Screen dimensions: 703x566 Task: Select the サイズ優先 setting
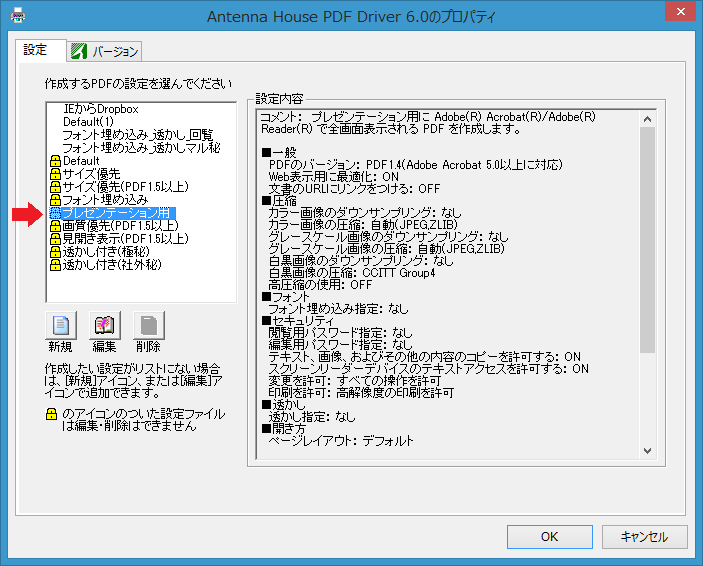pos(91,174)
